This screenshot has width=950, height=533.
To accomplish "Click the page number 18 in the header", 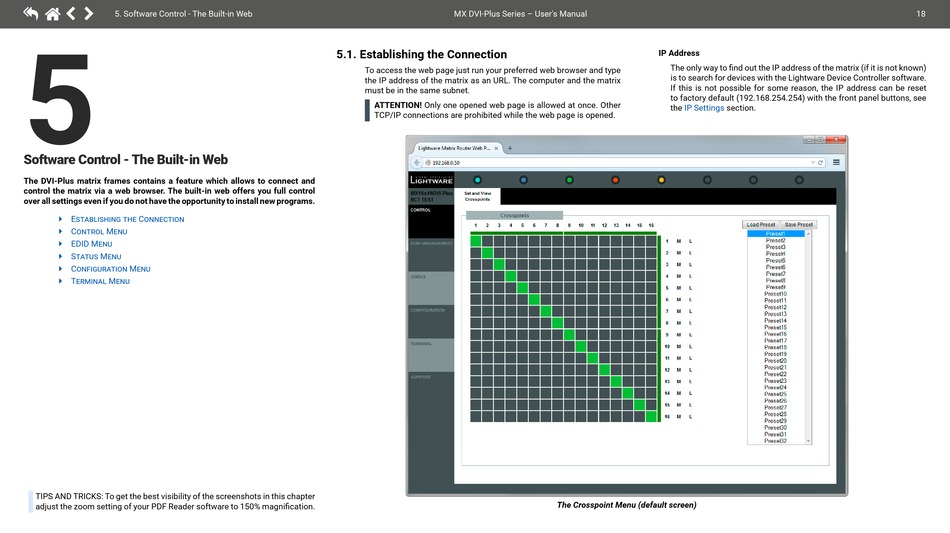I will coord(920,13).
